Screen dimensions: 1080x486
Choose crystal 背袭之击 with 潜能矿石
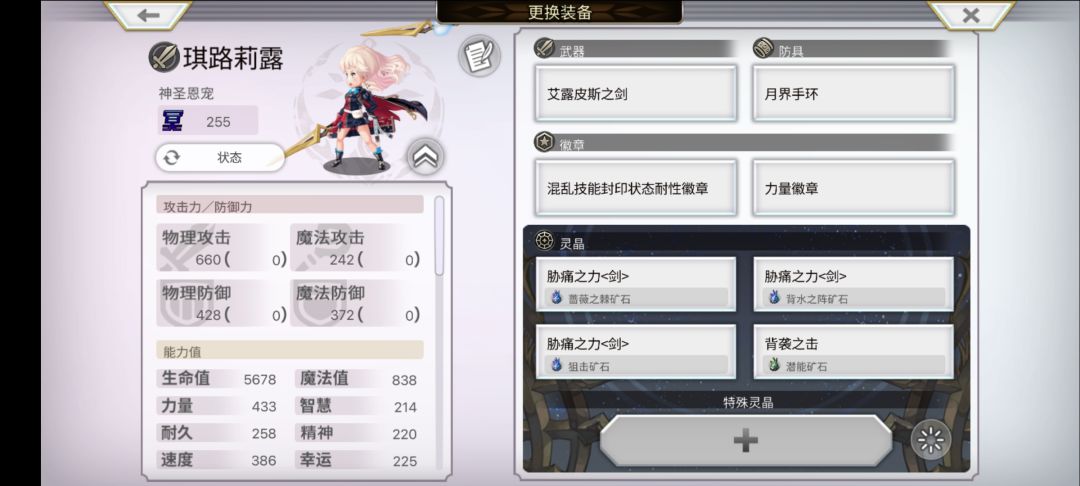point(853,352)
